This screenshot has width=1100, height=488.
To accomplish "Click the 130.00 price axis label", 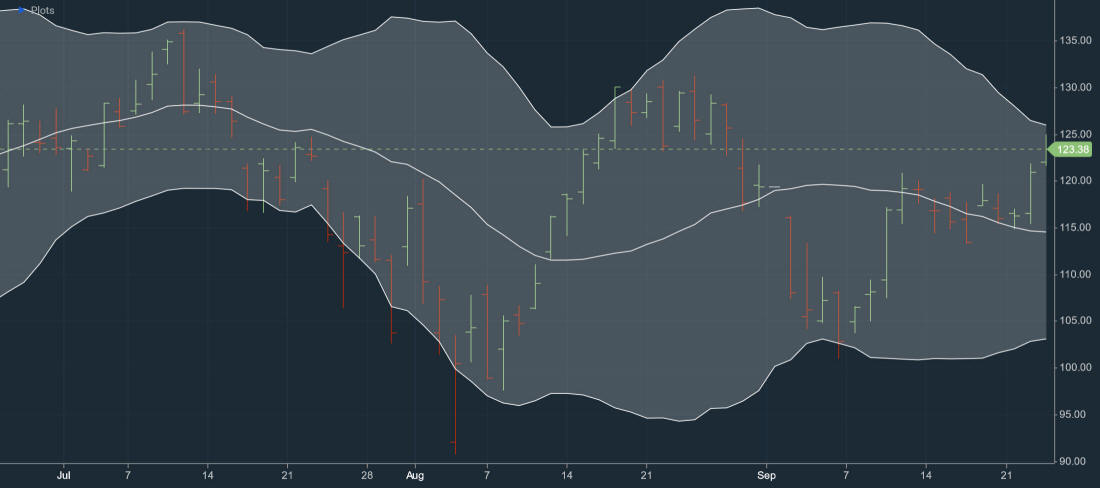I will (x=1076, y=87).
